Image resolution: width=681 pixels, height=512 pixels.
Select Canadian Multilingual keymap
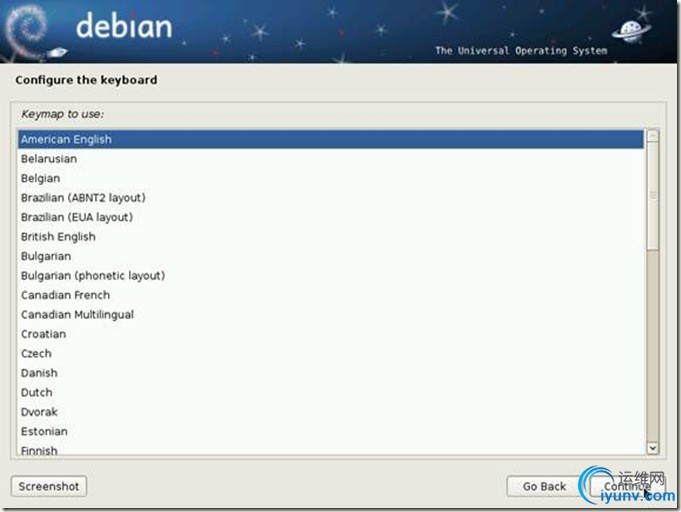(x=331, y=314)
